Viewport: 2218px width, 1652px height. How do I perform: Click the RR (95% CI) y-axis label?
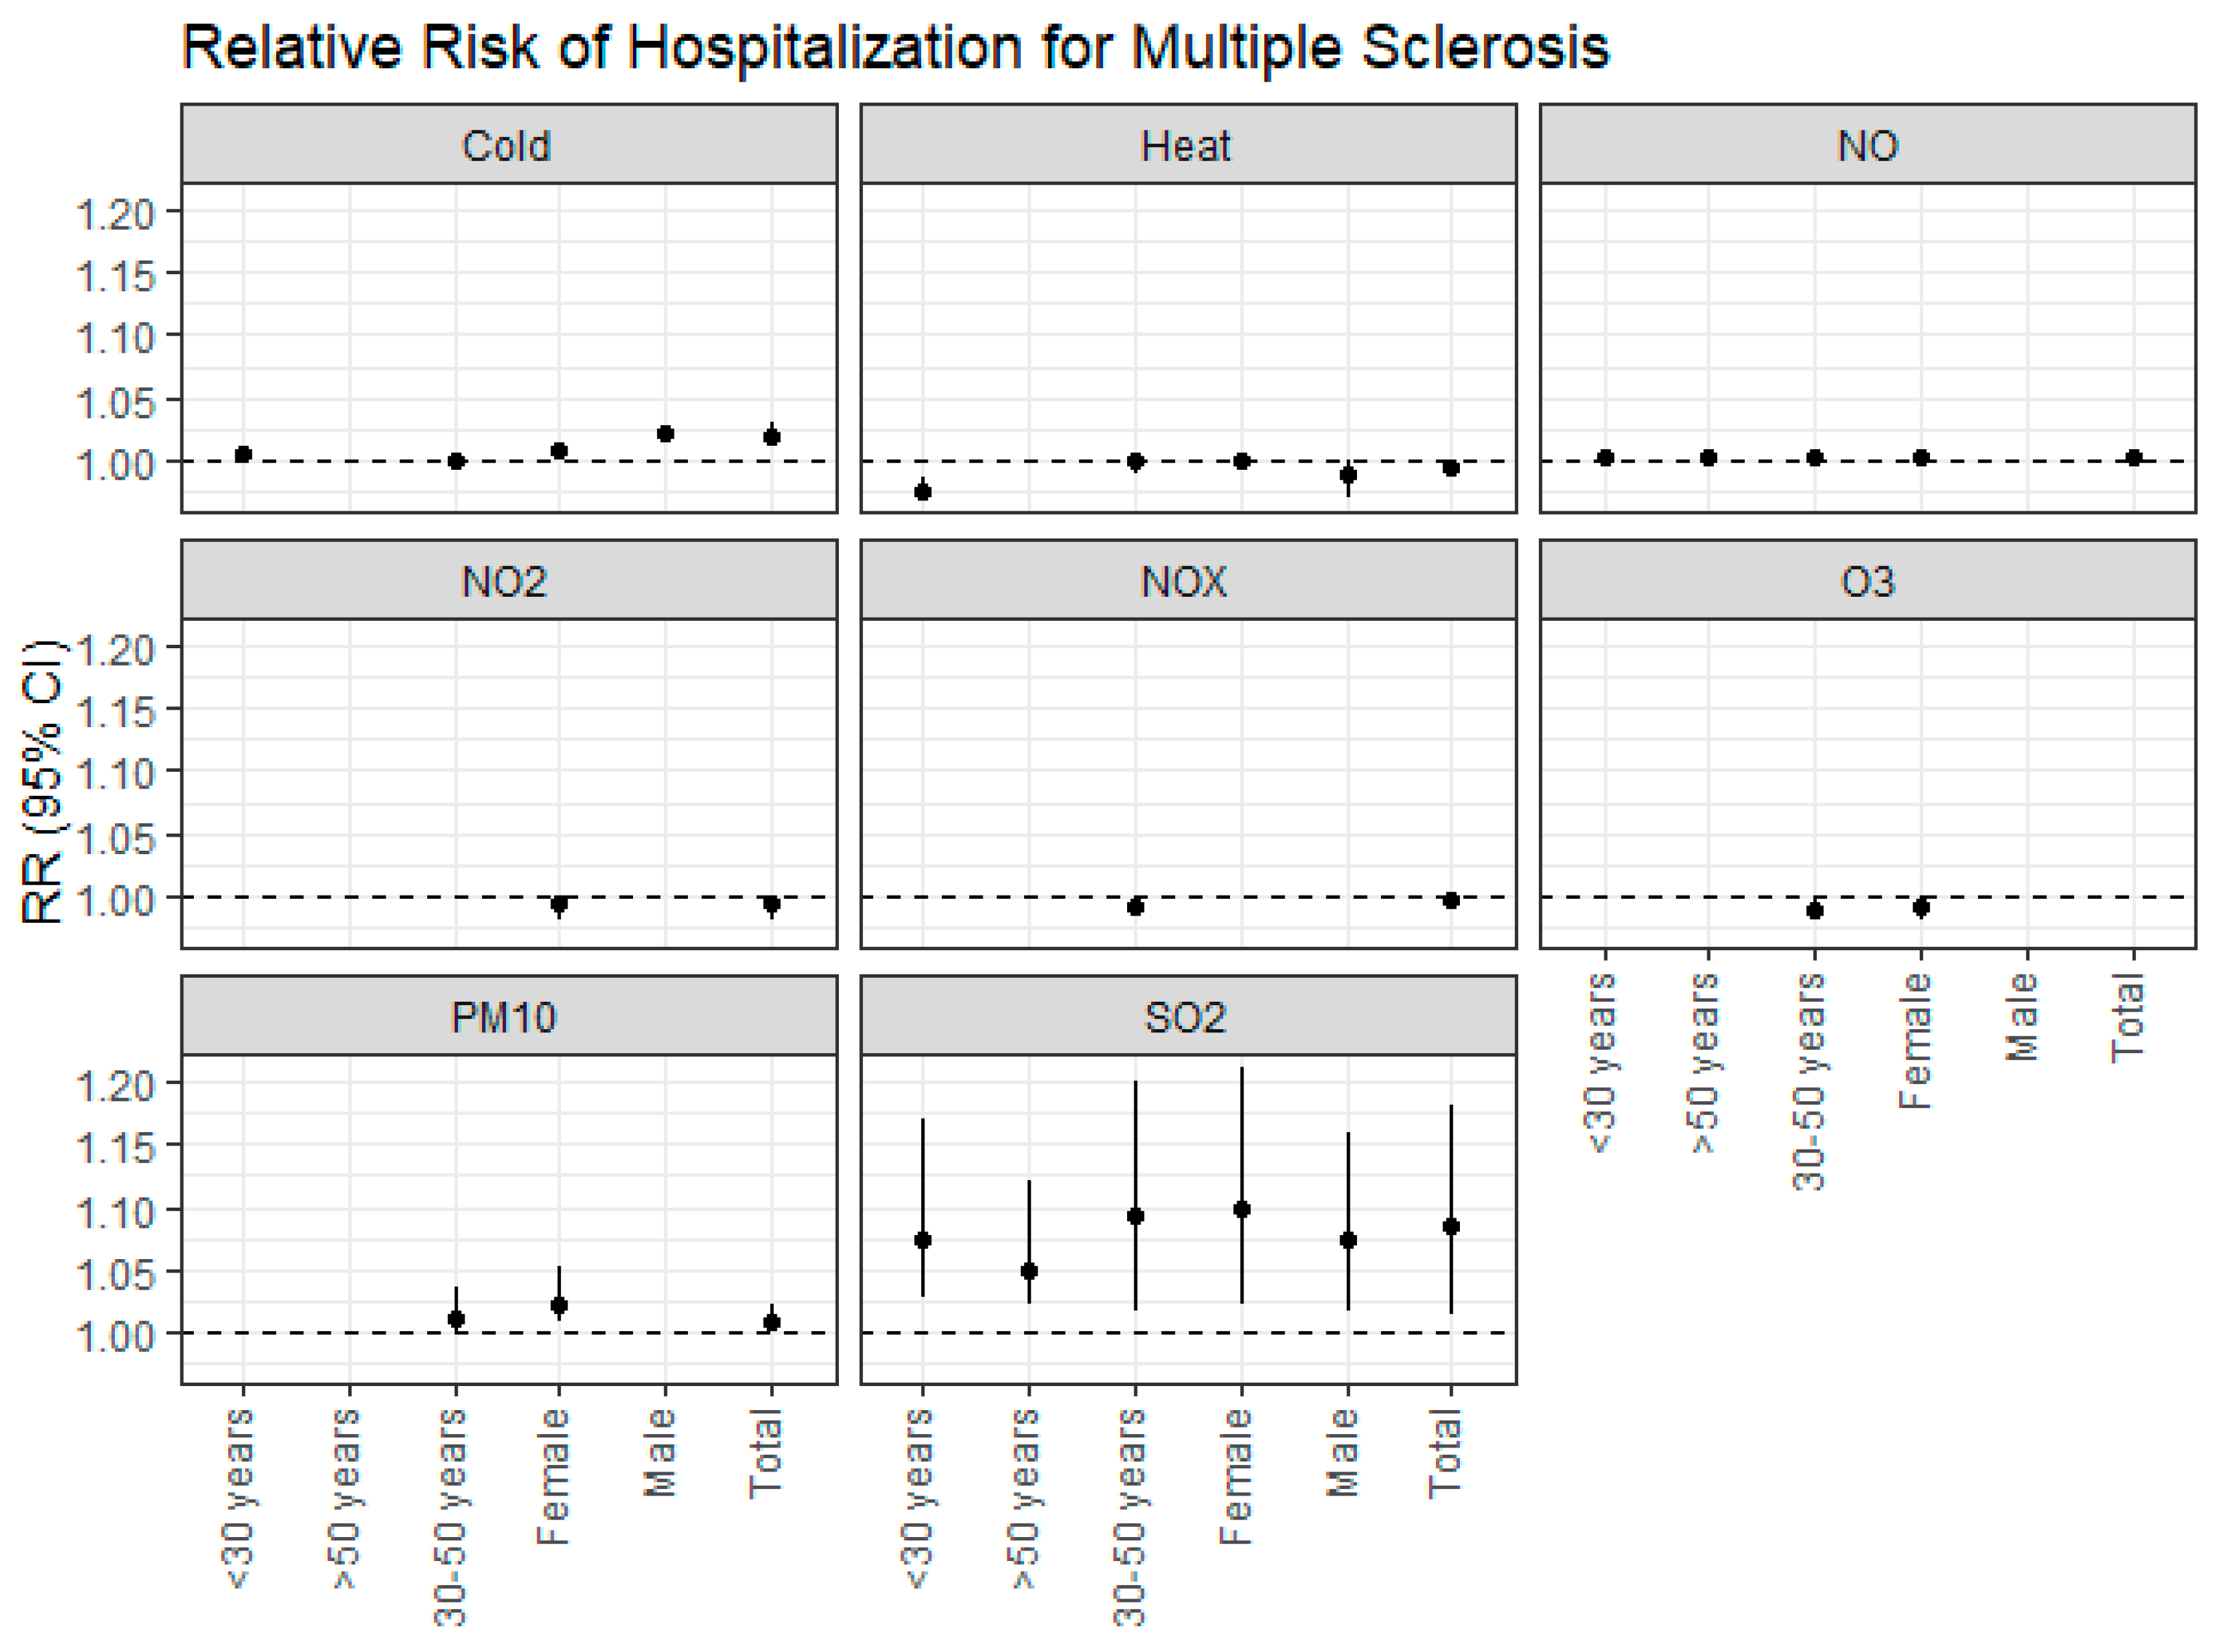[42, 782]
